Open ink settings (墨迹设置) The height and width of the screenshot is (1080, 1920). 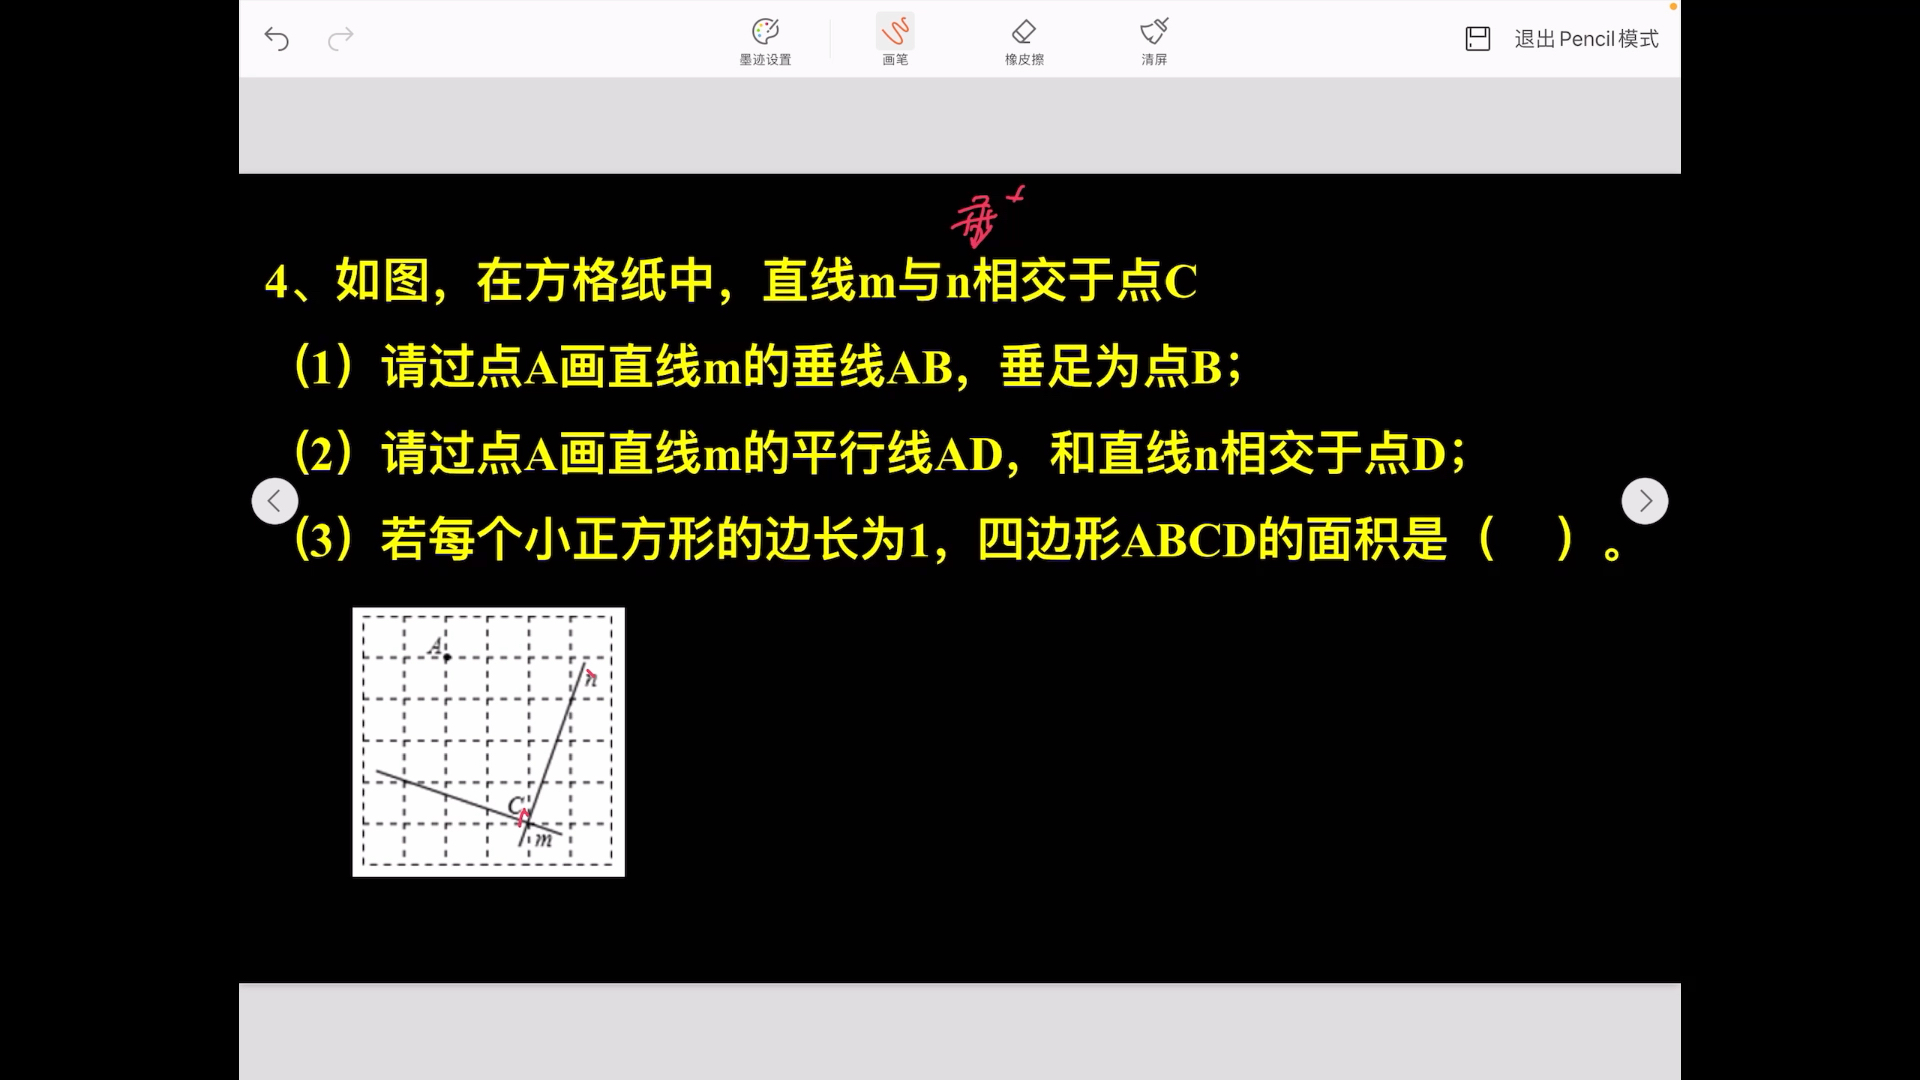(765, 42)
